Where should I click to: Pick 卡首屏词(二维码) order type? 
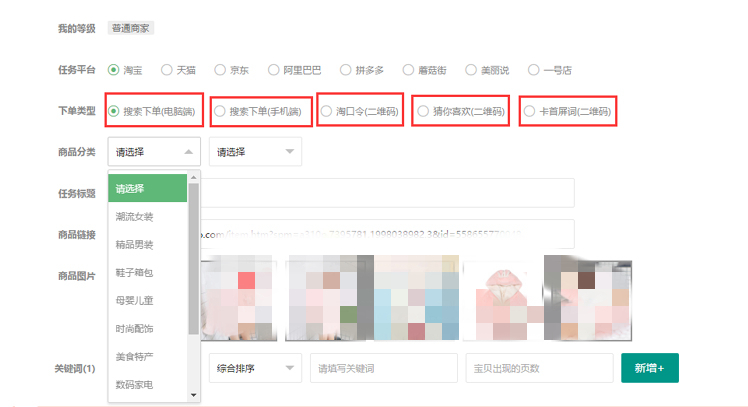tap(530, 112)
